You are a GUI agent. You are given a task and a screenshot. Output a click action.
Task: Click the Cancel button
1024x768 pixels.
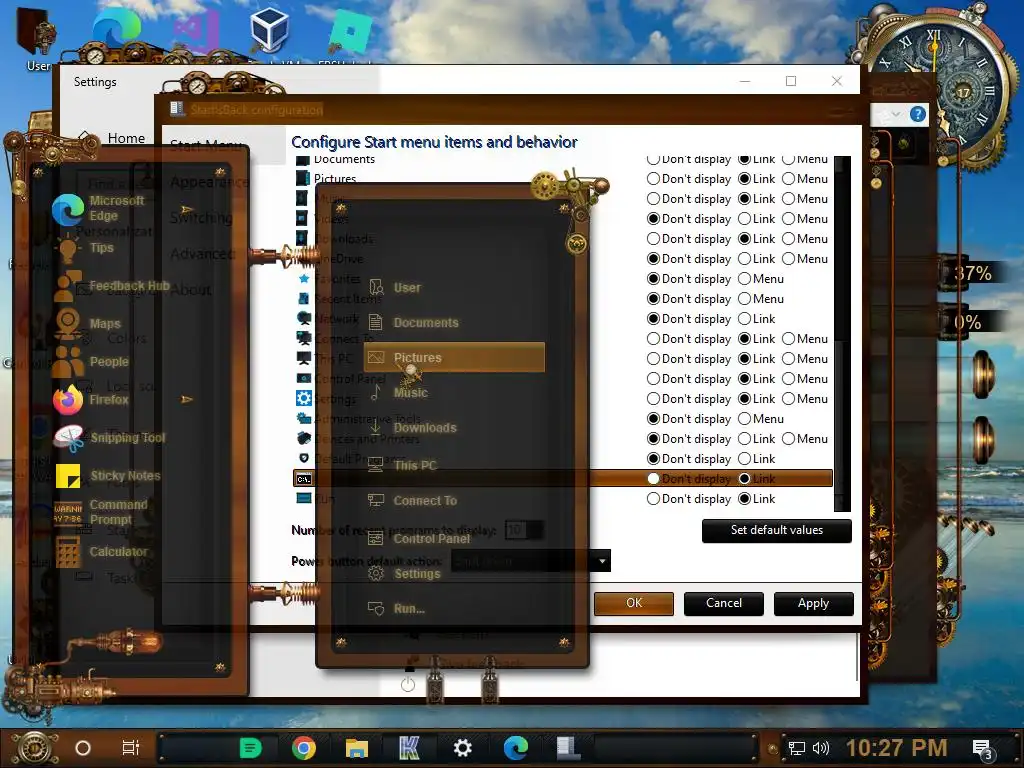click(724, 603)
